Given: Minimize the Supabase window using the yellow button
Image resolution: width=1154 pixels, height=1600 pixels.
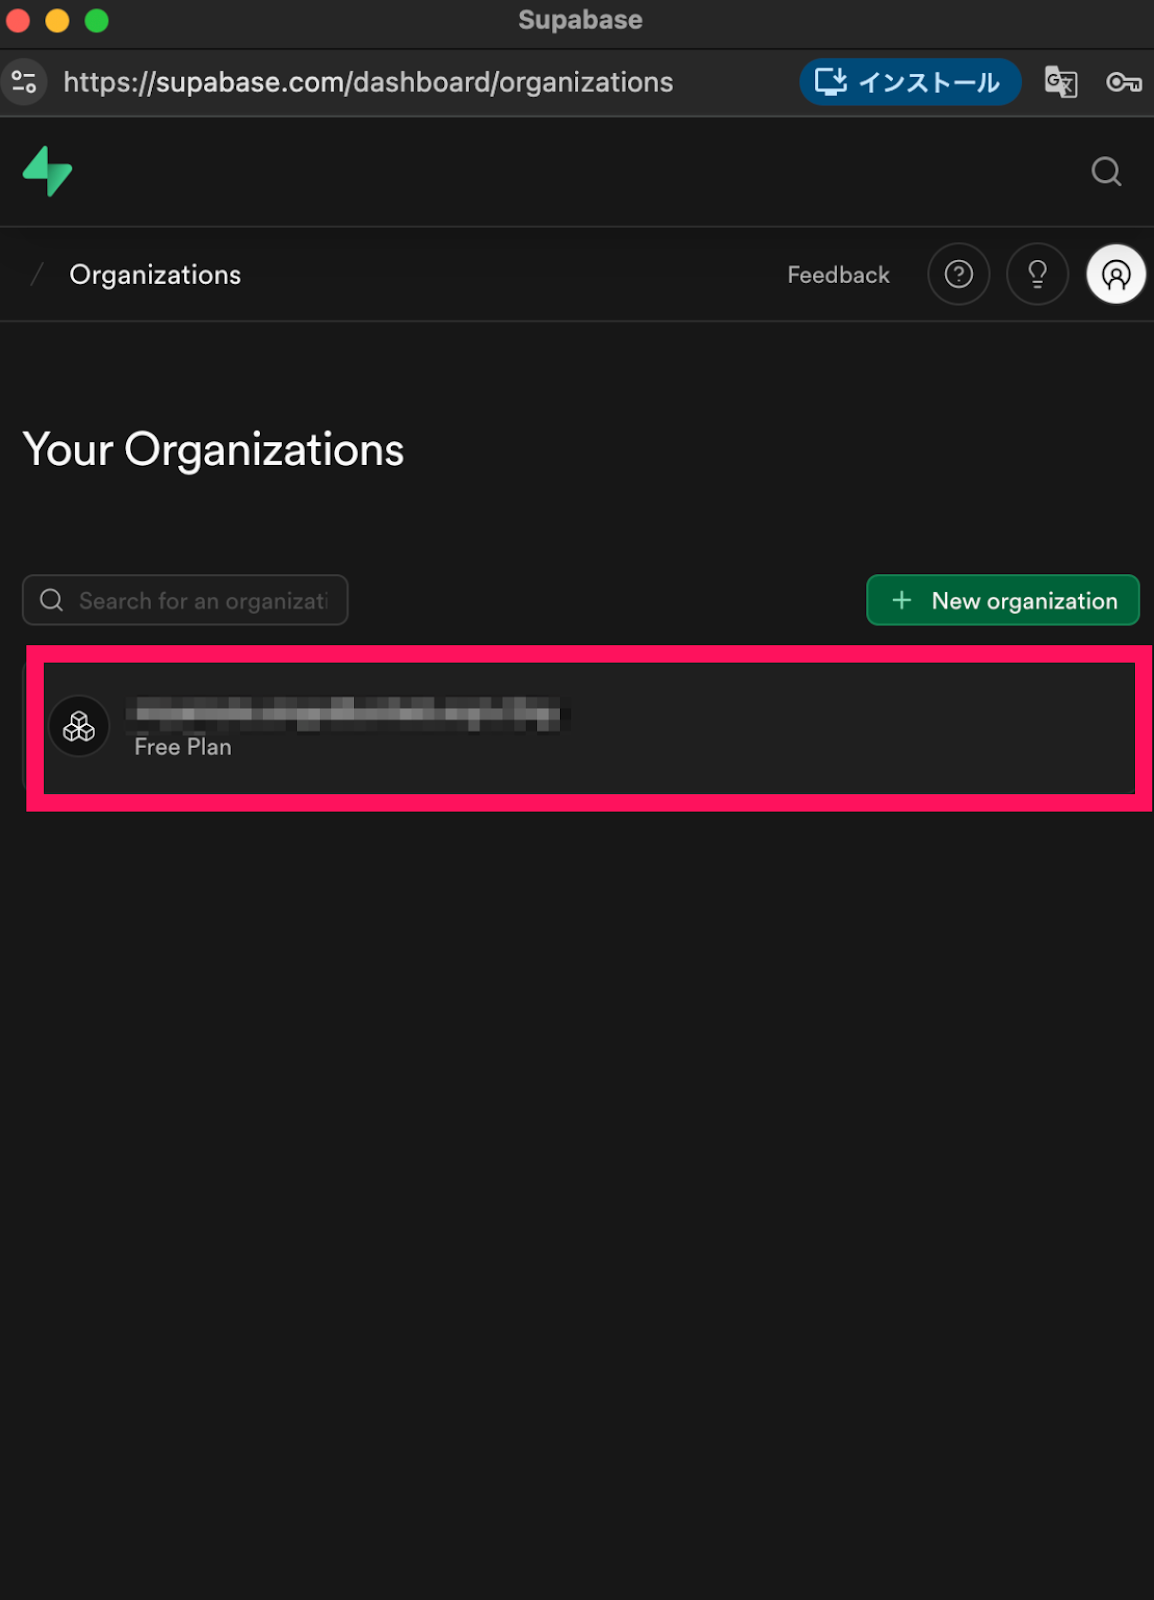Looking at the screenshot, I should point(57,20).
